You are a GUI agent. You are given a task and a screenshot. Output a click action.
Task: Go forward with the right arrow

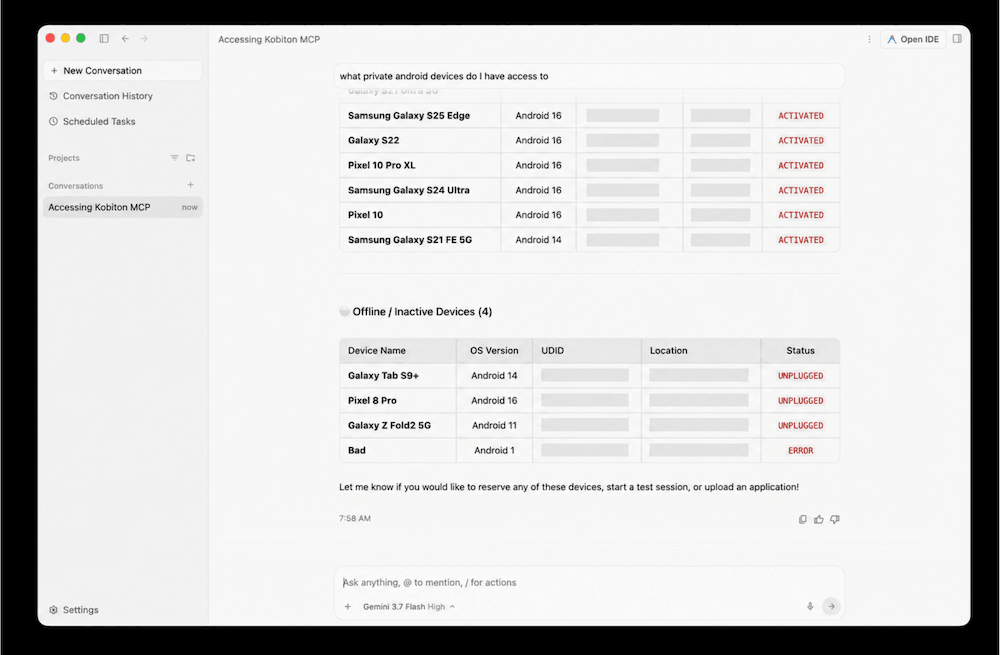[144, 38]
